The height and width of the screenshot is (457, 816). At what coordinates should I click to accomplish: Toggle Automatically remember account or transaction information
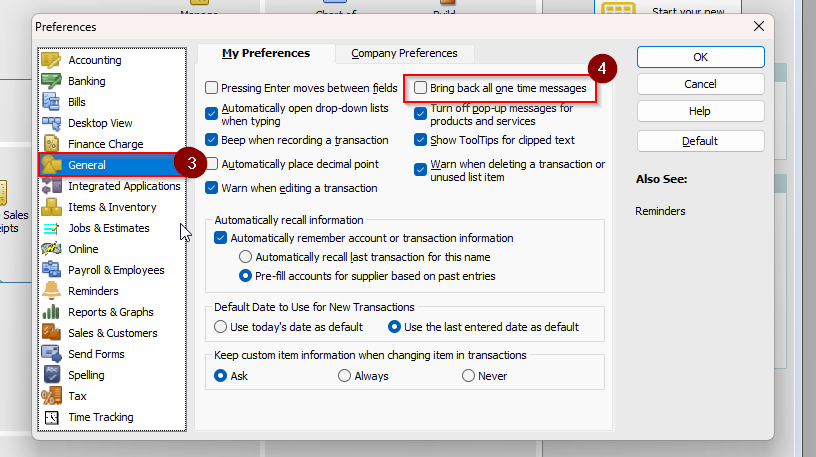click(x=221, y=238)
